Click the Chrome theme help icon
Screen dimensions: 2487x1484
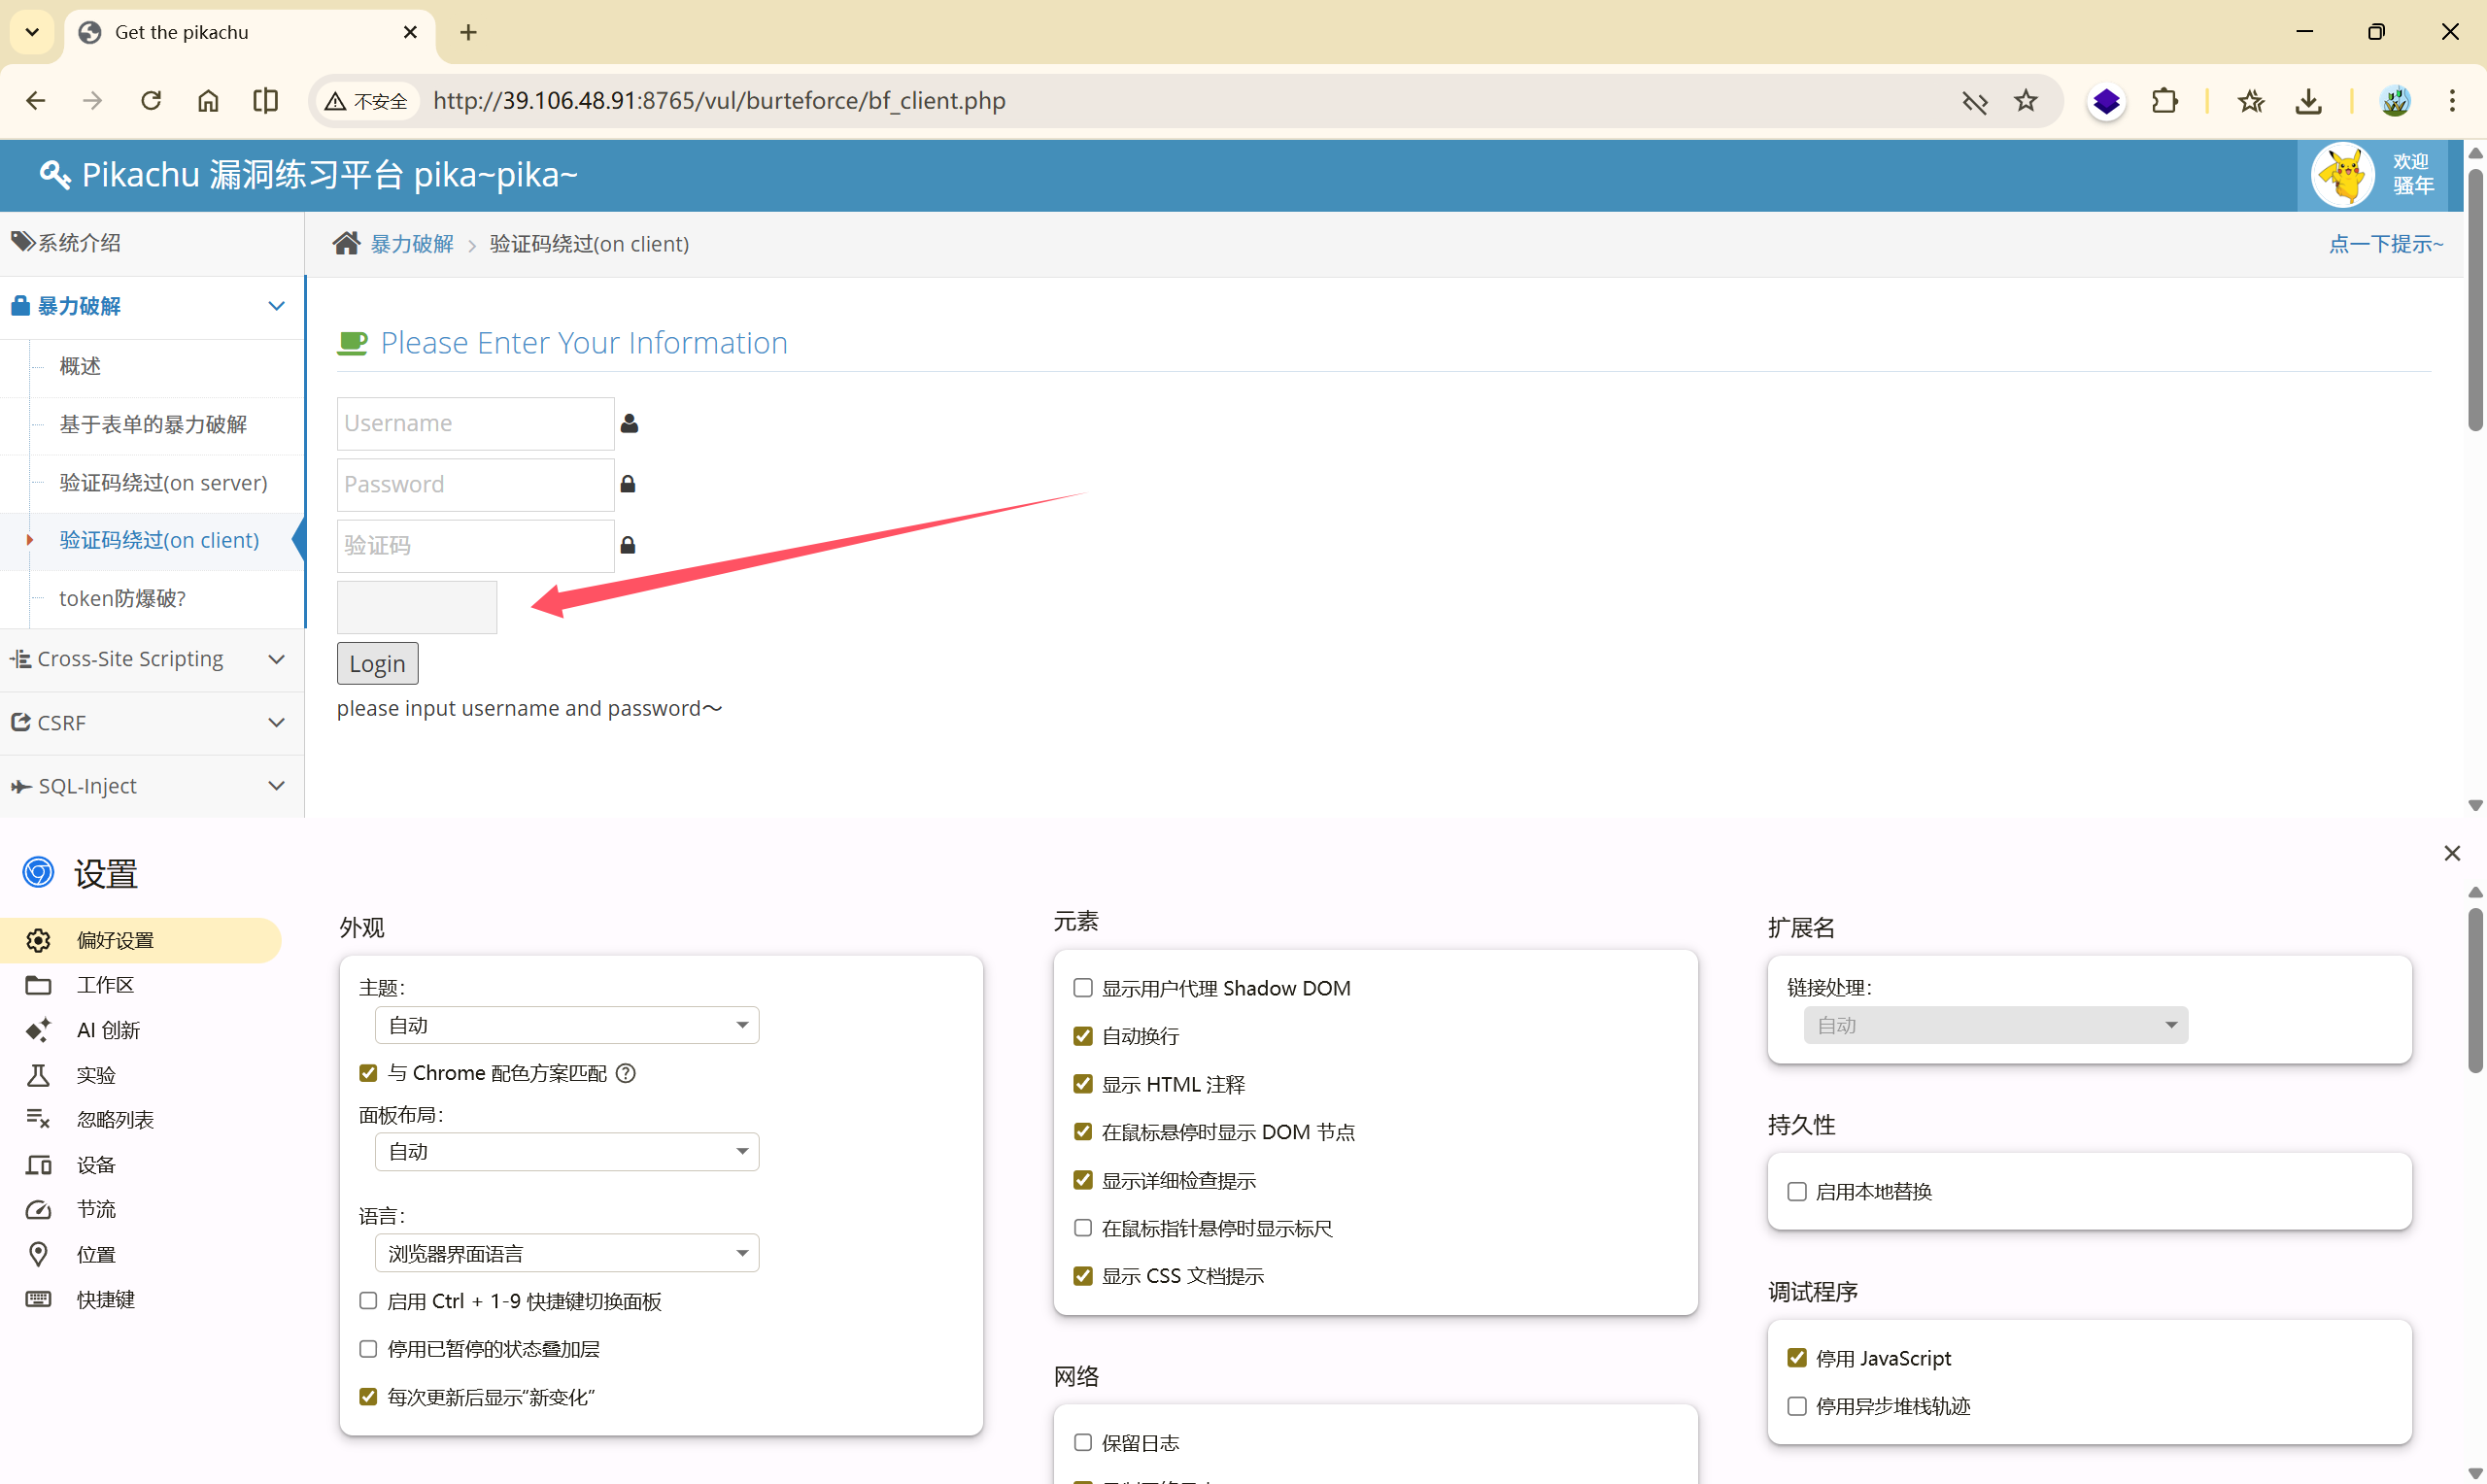[626, 1073]
